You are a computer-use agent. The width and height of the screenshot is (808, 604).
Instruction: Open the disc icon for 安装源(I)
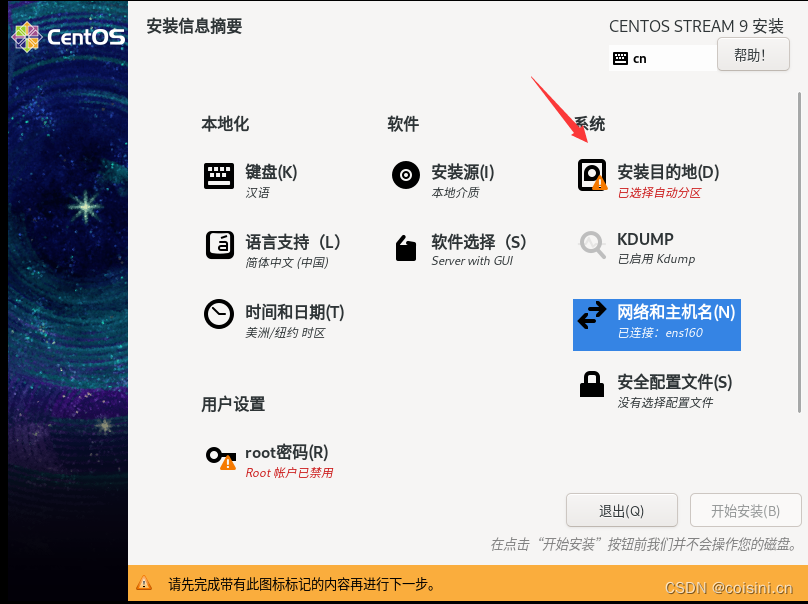coord(406,175)
